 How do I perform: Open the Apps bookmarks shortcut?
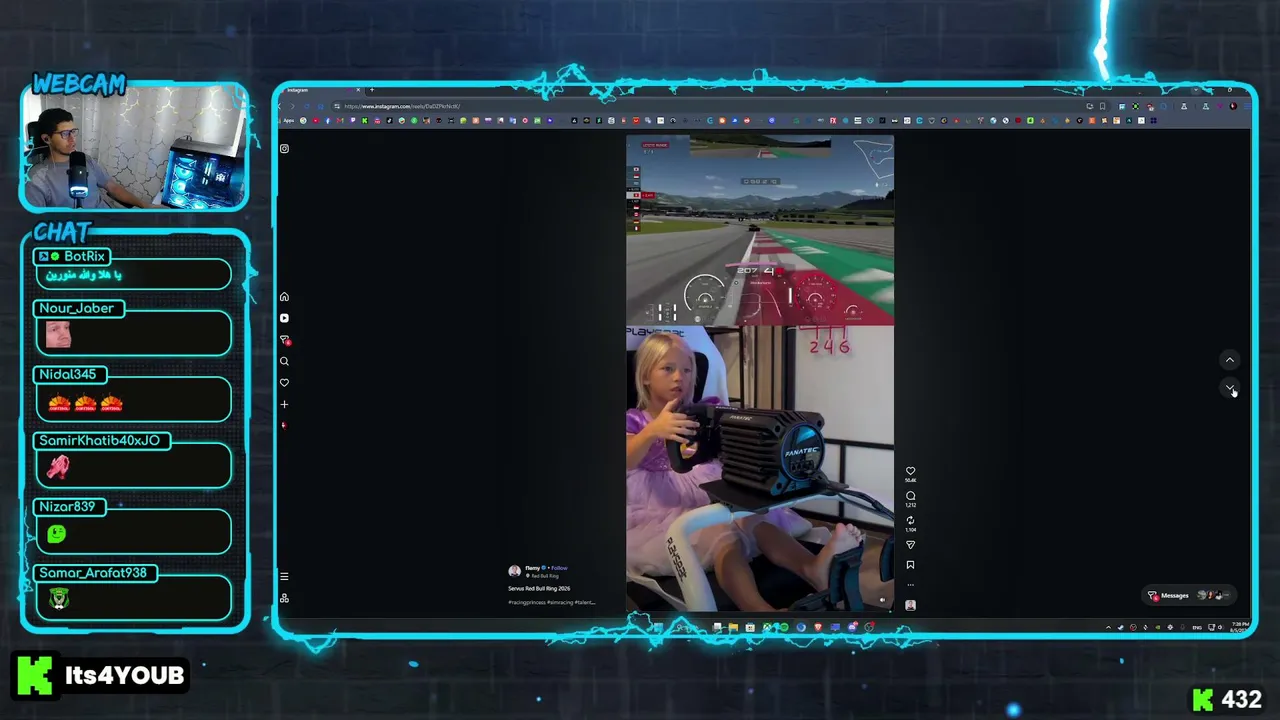coord(288,121)
